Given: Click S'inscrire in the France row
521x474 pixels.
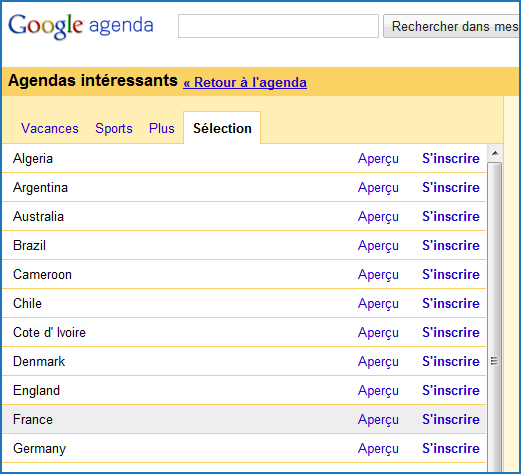Looking at the screenshot, I should [451, 419].
